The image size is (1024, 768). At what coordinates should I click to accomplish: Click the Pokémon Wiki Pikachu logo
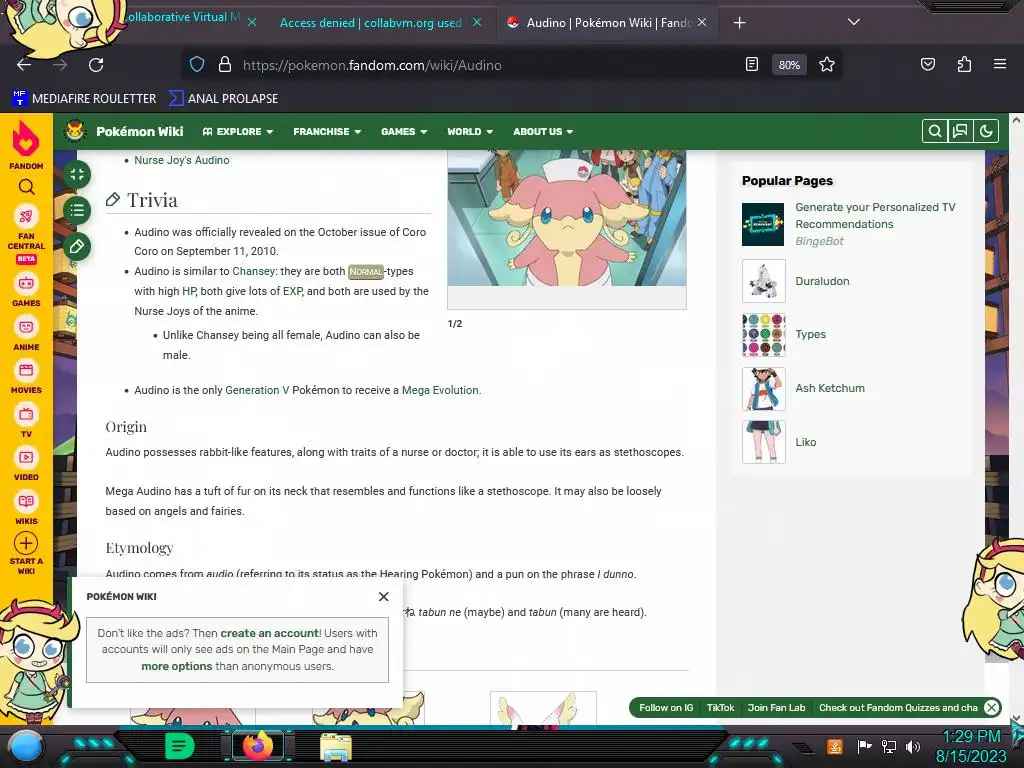(75, 131)
